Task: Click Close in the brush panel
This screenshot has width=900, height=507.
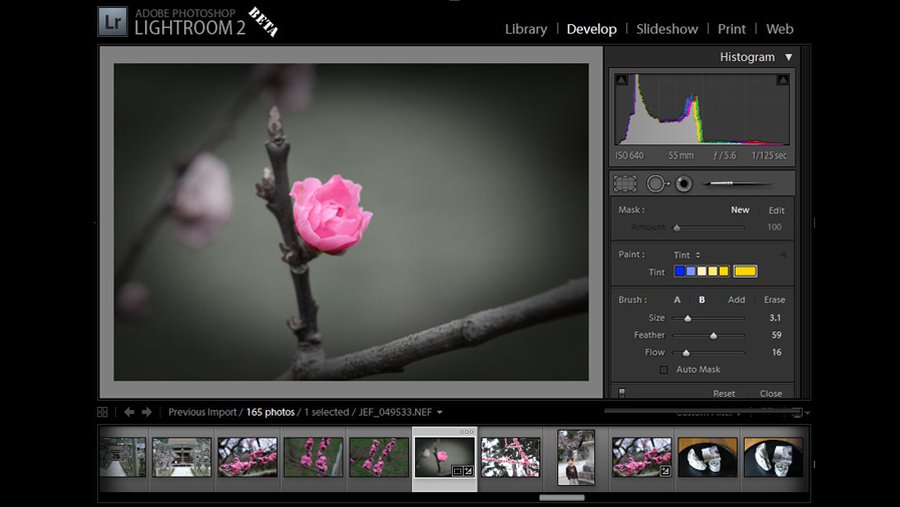Action: [771, 393]
